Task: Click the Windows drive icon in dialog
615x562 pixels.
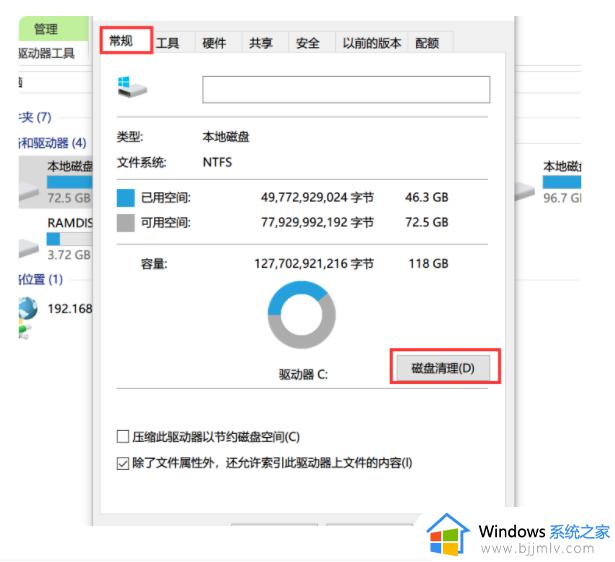Action: click(131, 87)
